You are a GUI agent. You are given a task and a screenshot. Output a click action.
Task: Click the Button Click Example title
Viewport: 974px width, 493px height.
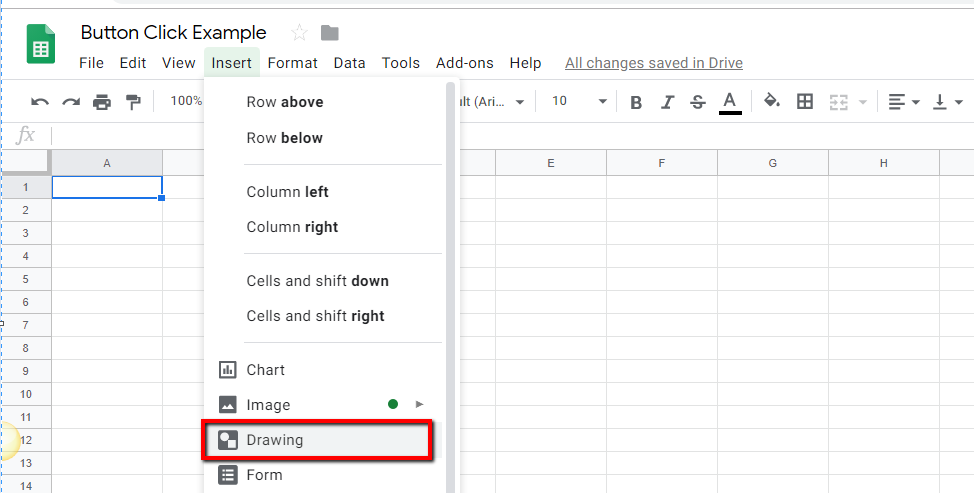(174, 33)
